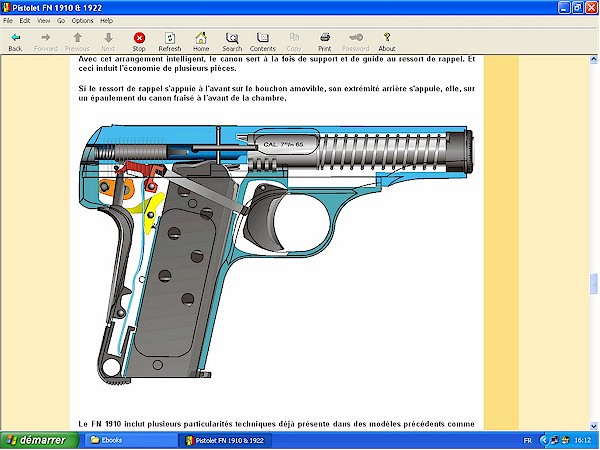The height and width of the screenshot is (450, 600).
Task: Open the Options menu
Action: click(82, 20)
